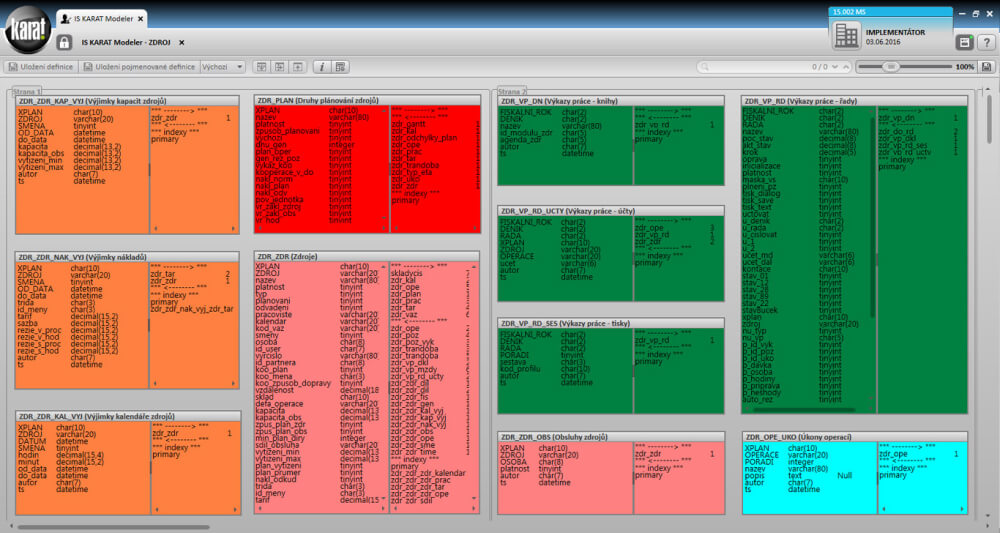Click into the search input field
The height and width of the screenshot is (533, 1000).
pyautogui.click(x=759, y=66)
